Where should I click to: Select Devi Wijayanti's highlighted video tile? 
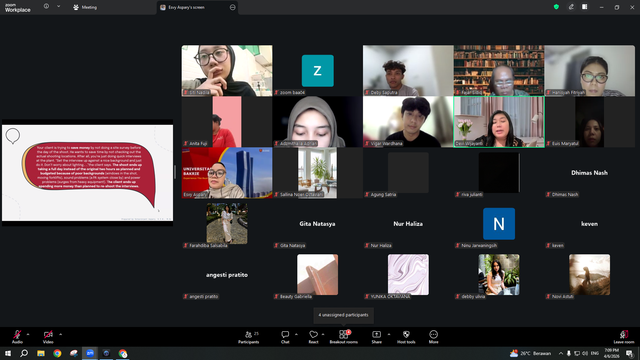[x=499, y=122]
